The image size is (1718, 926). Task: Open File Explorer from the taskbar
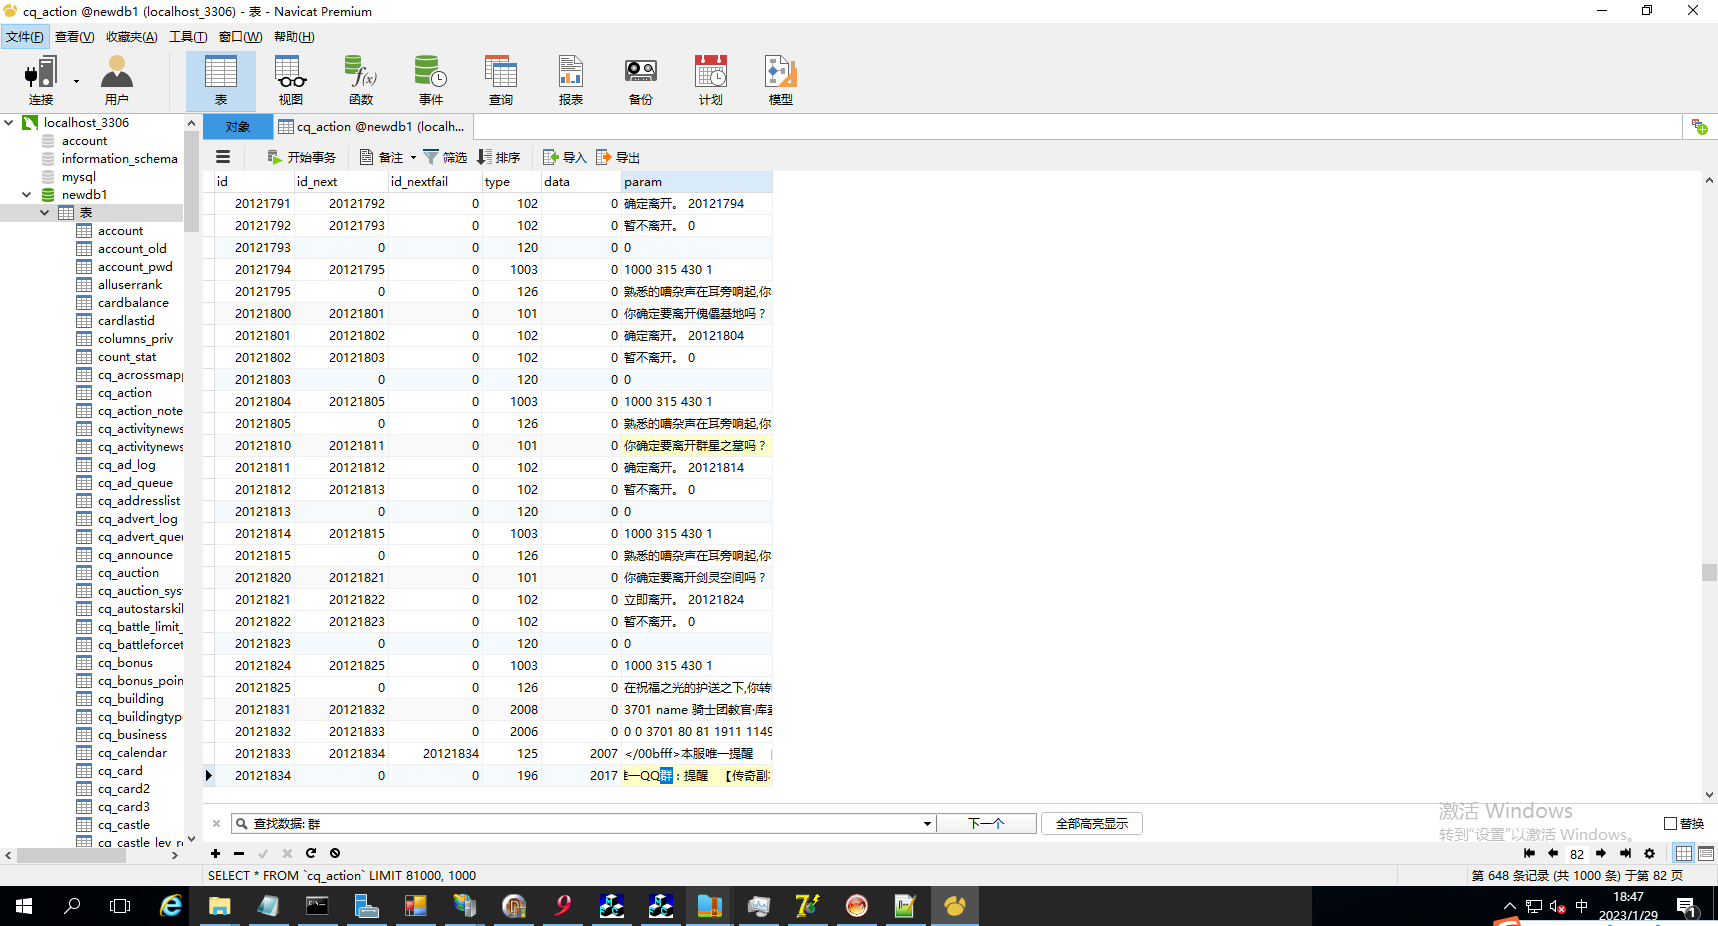(220, 906)
